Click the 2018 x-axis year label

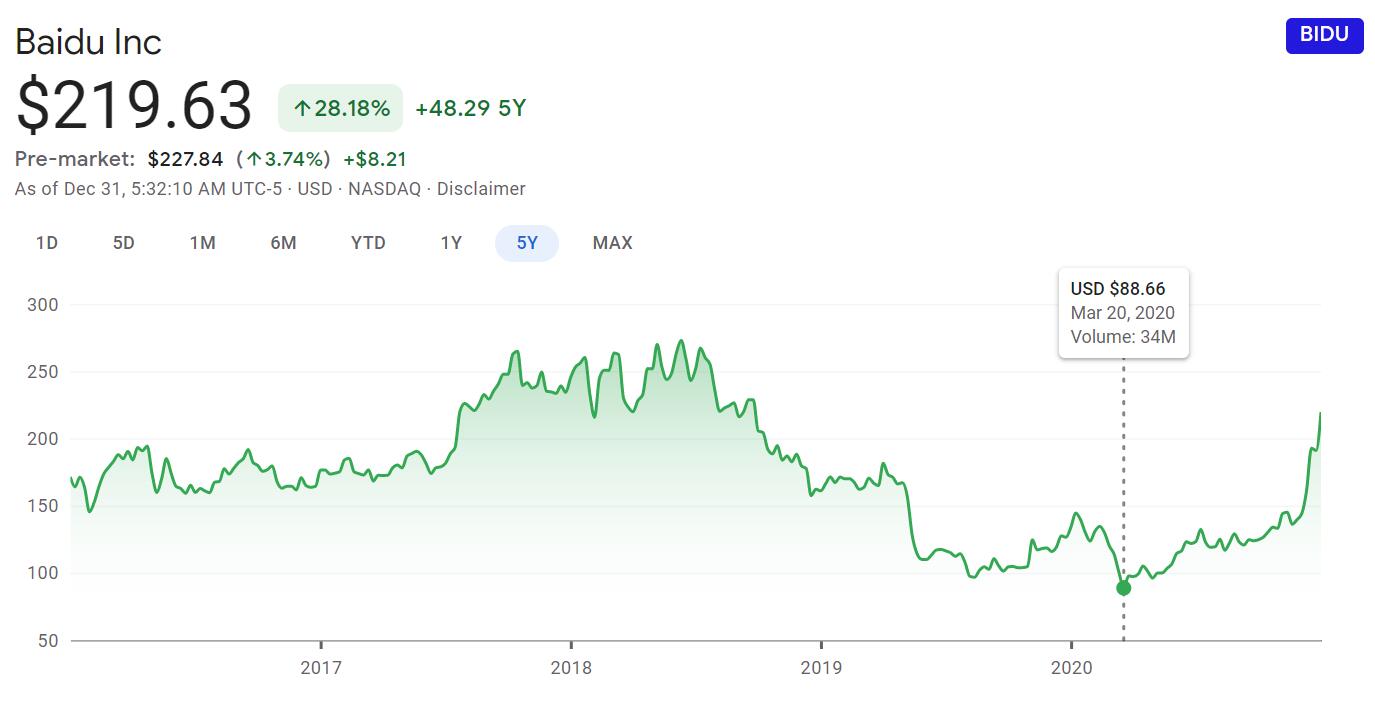click(x=571, y=667)
